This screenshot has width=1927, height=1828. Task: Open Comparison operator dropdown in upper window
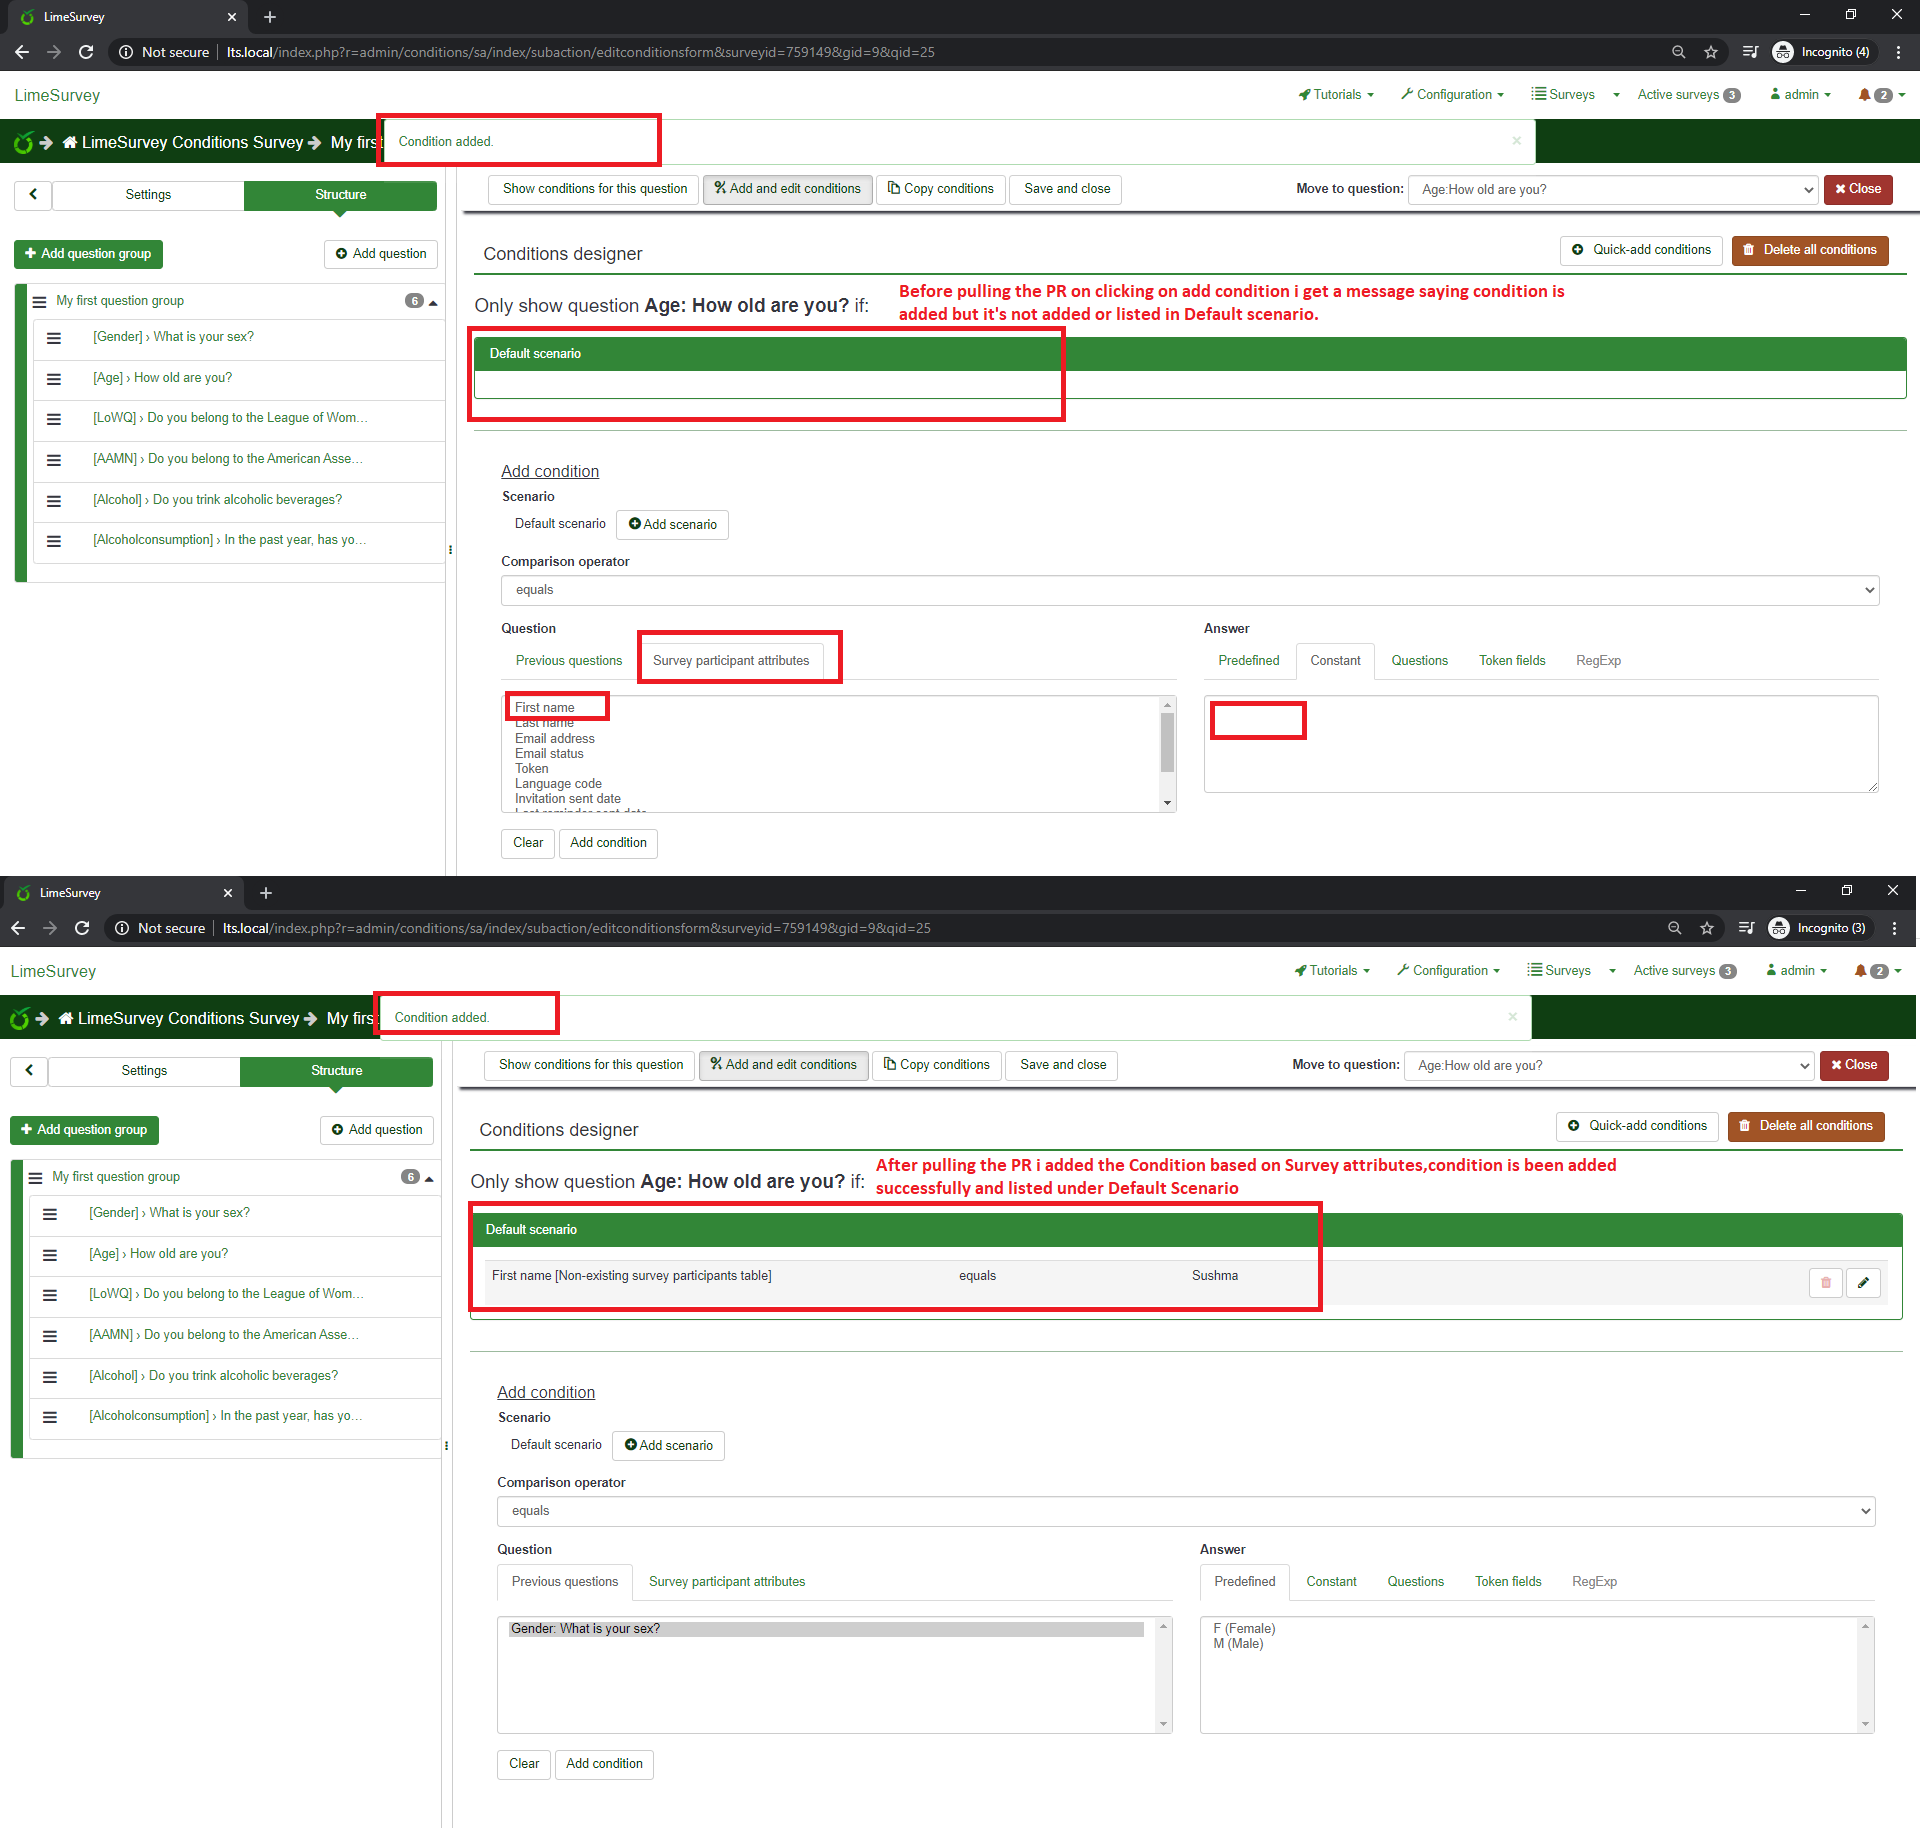pyautogui.click(x=1189, y=590)
